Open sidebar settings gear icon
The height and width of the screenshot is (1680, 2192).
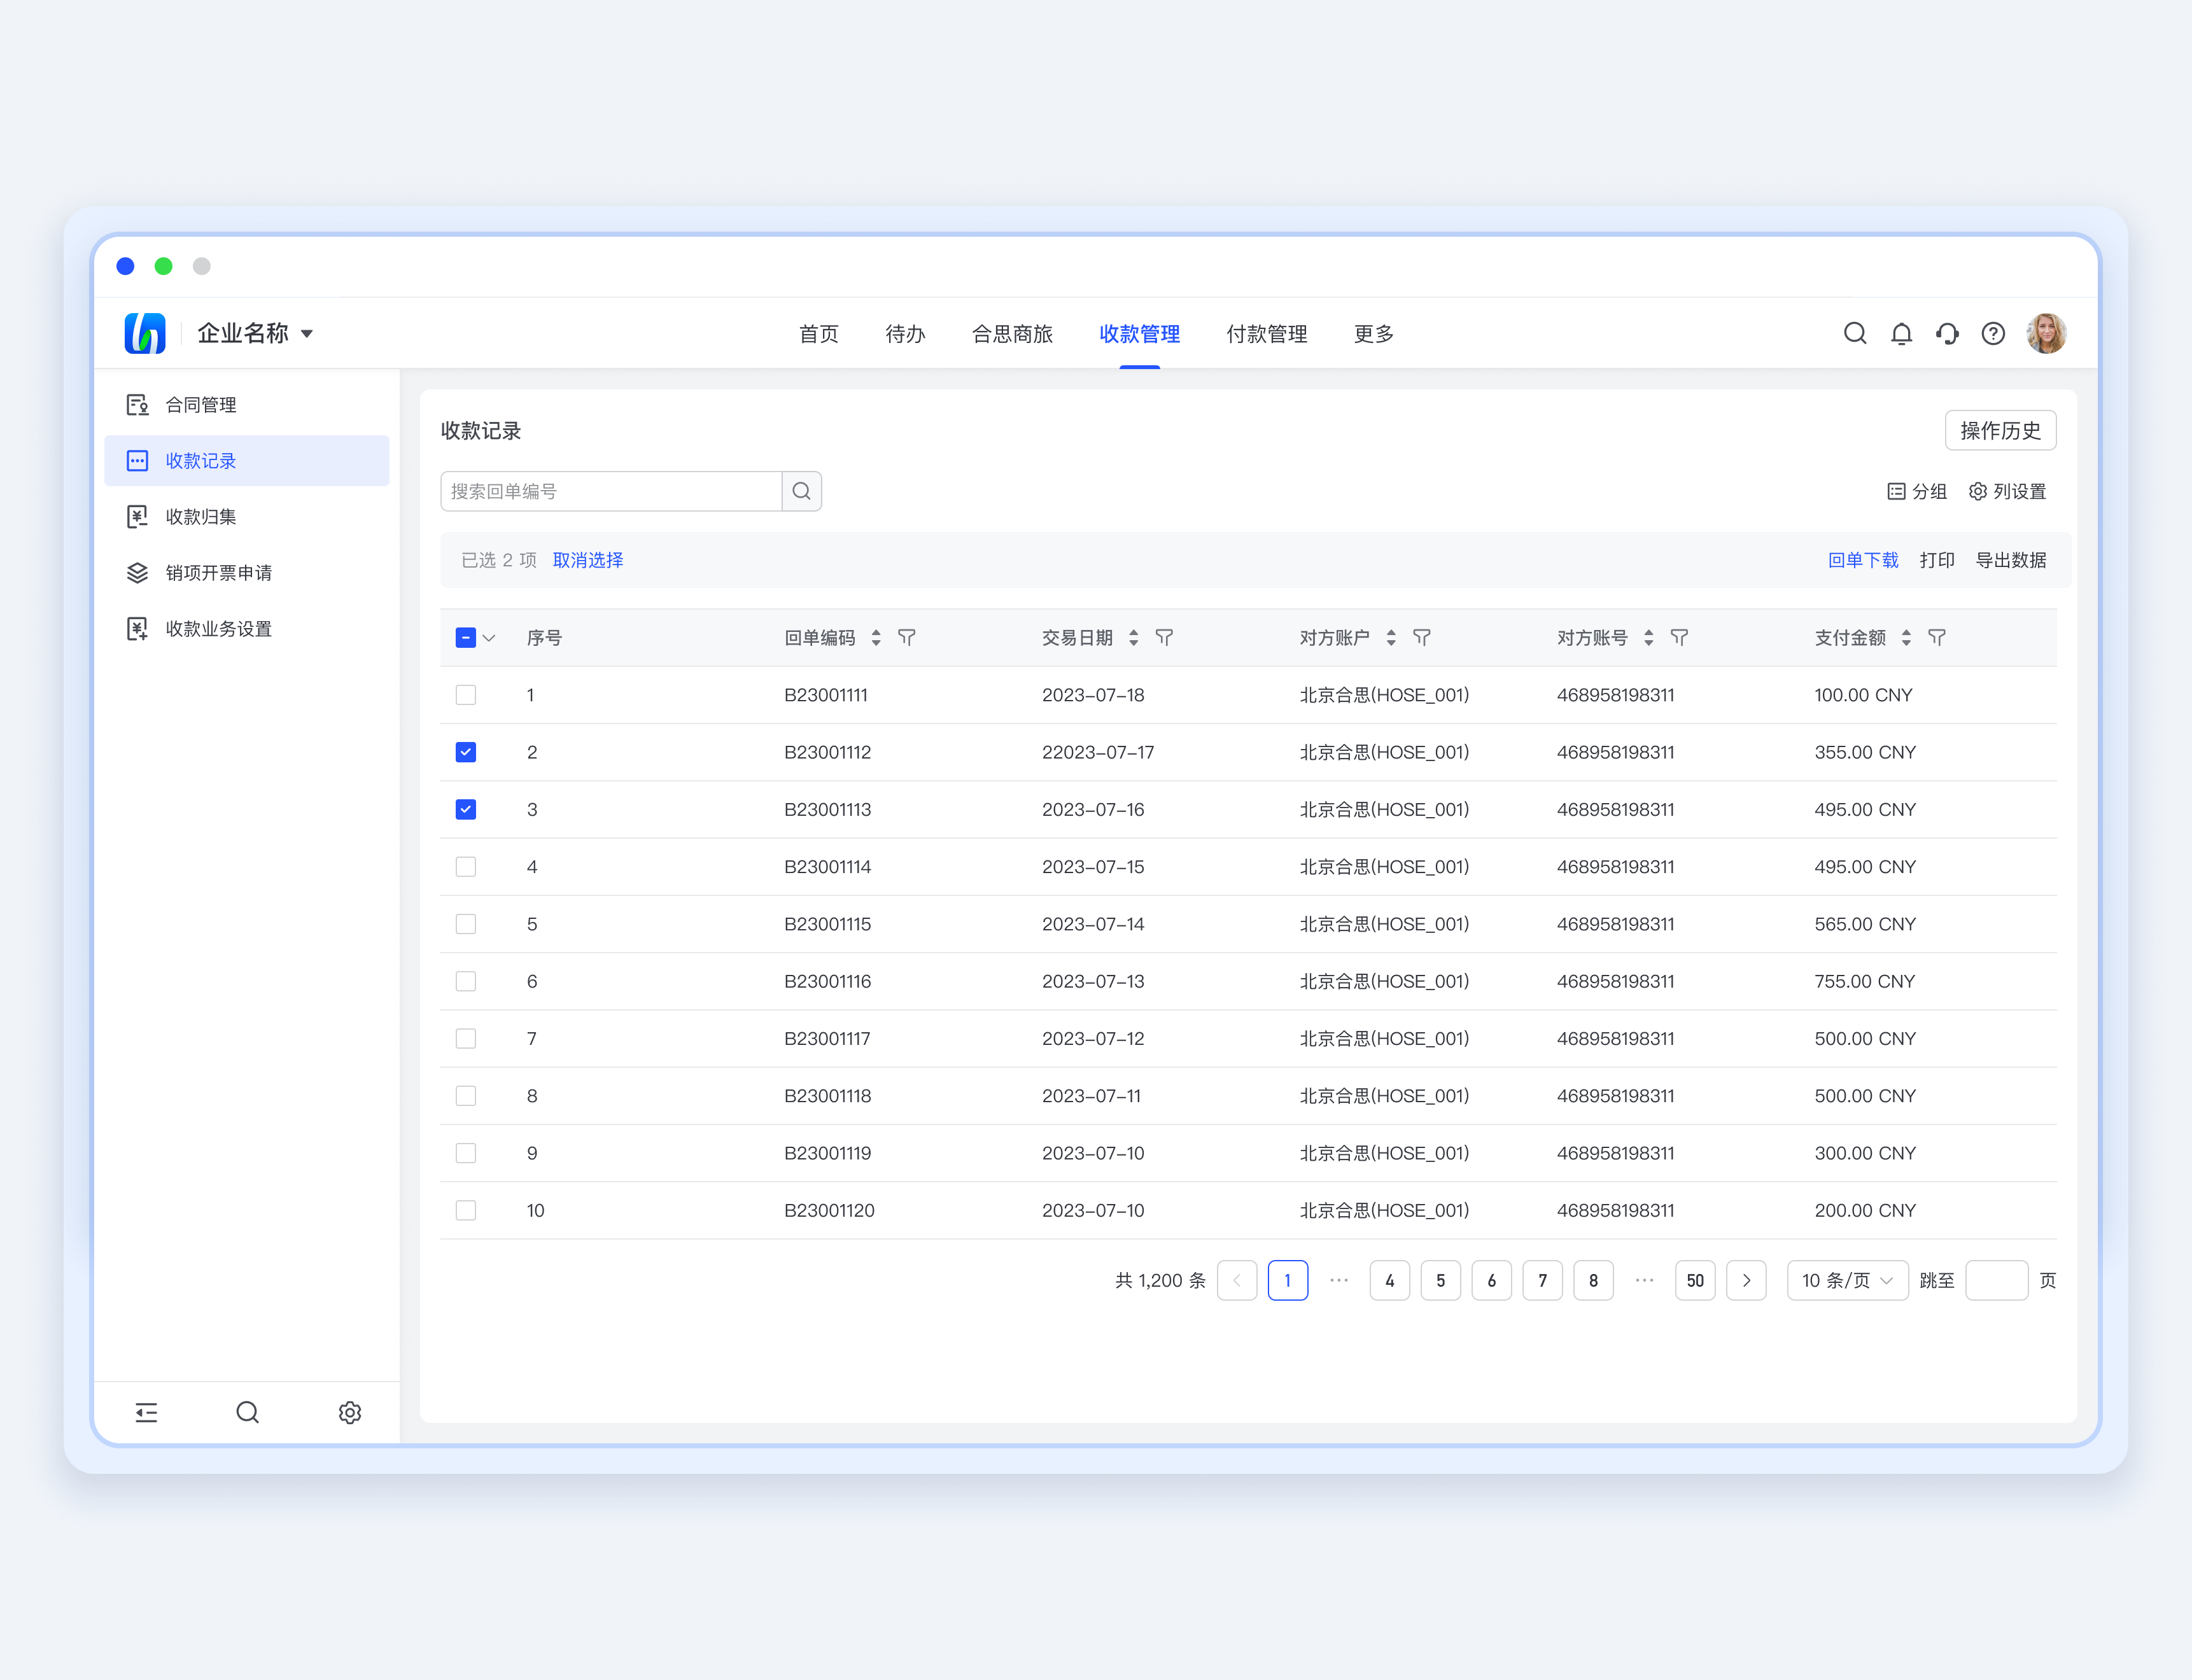tap(349, 1412)
